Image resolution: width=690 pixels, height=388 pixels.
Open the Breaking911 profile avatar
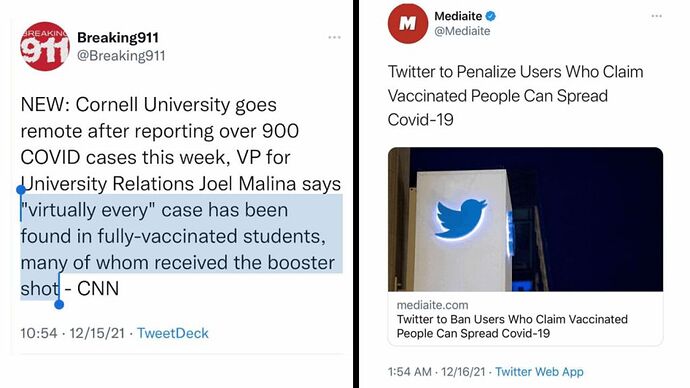[x=44, y=46]
